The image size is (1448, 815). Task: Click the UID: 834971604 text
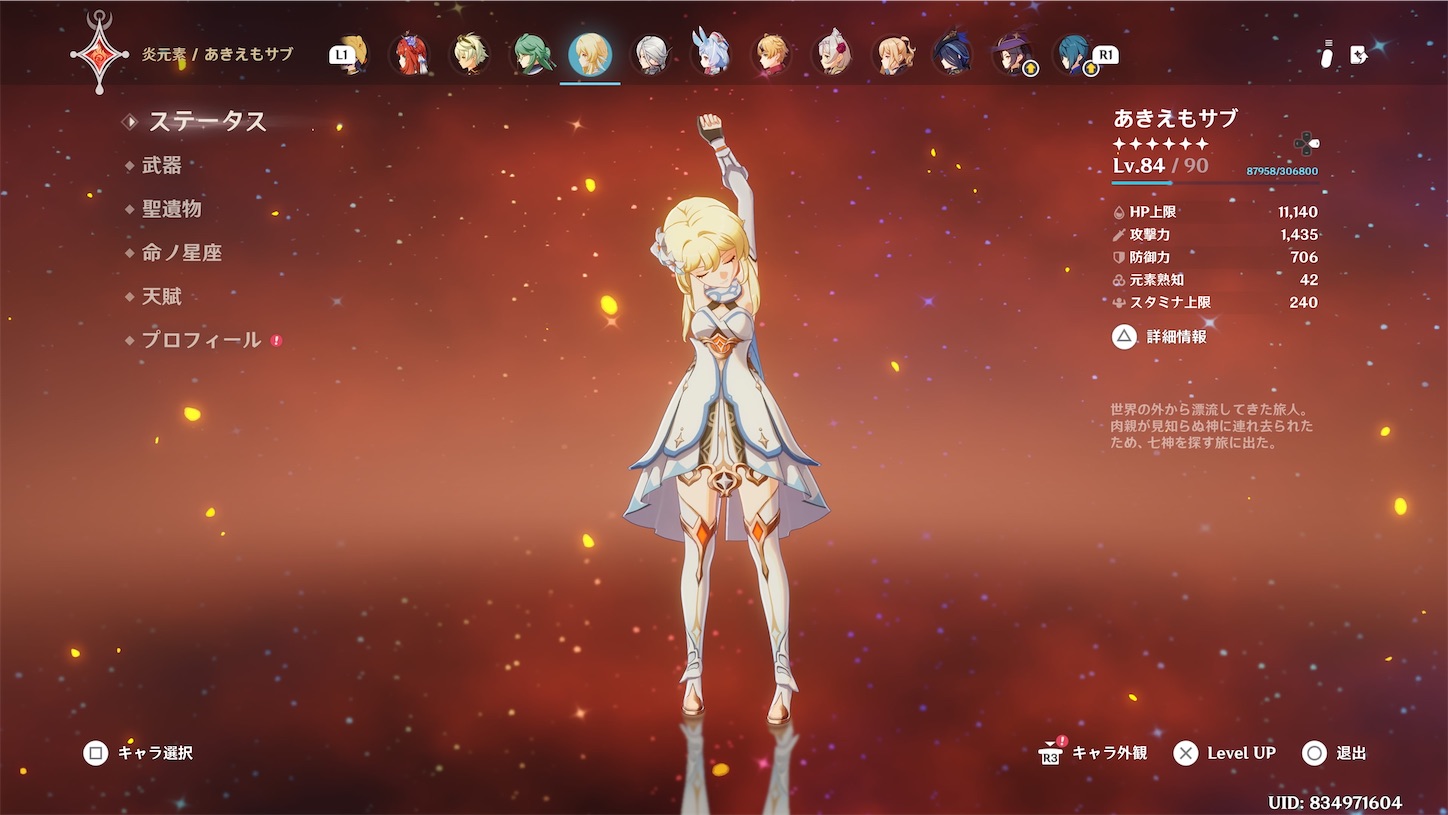tap(1335, 803)
